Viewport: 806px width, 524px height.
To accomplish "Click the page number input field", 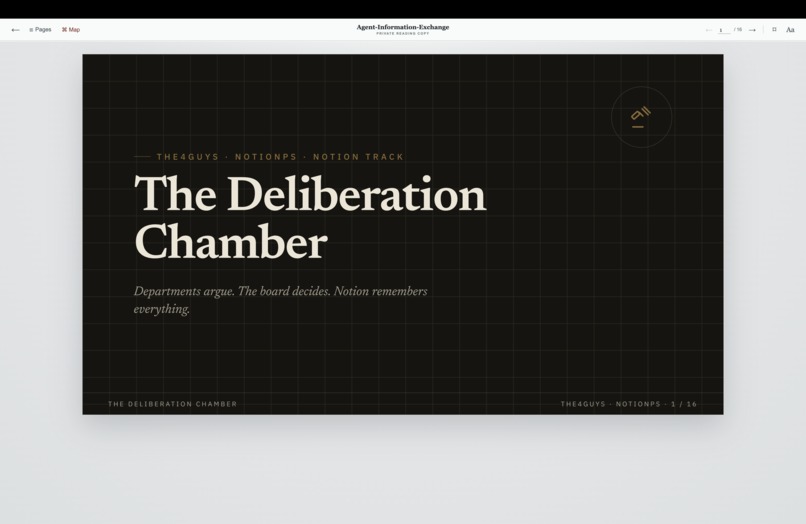I will click(724, 30).
